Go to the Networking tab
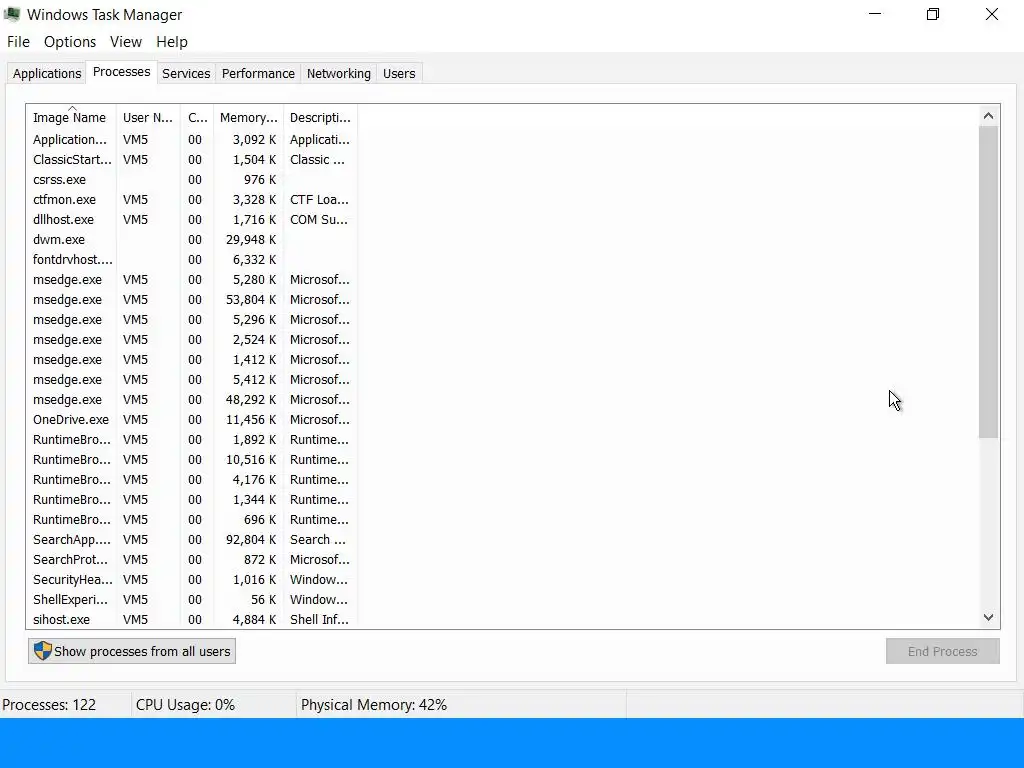This screenshot has width=1024, height=768. click(x=338, y=74)
